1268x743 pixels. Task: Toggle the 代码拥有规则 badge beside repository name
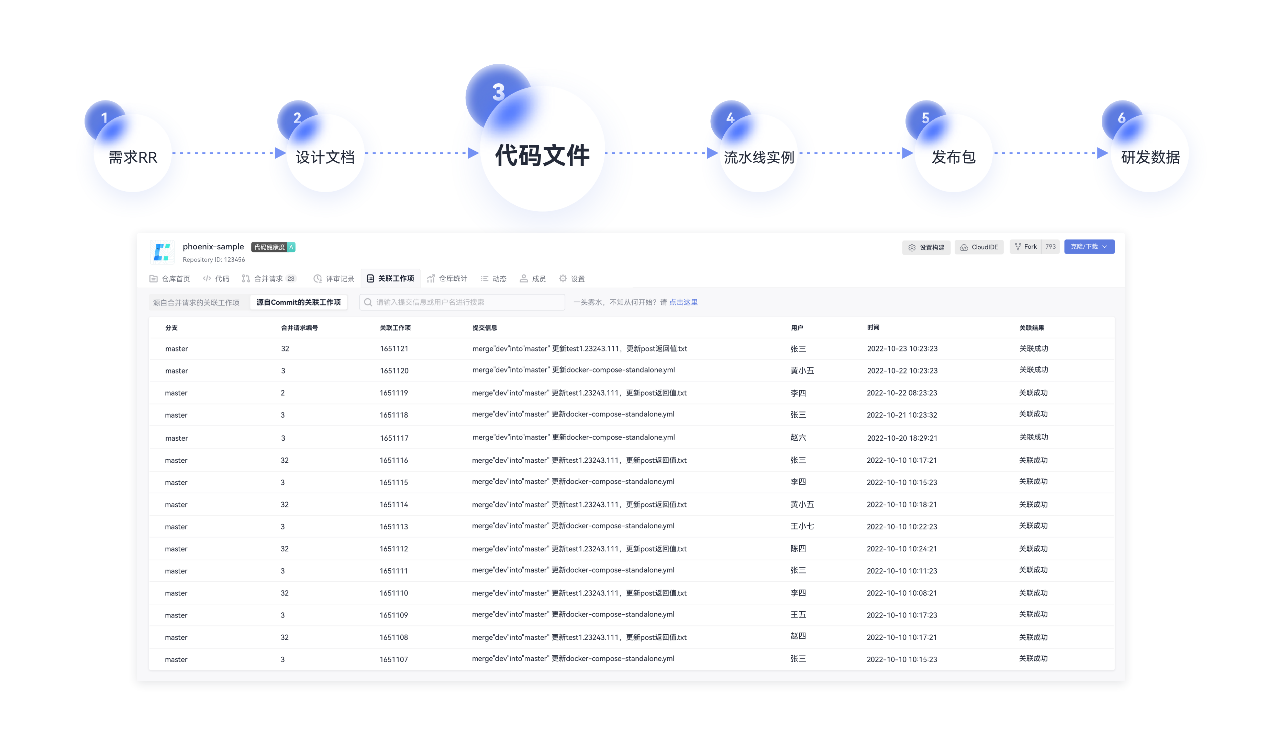click(272, 247)
